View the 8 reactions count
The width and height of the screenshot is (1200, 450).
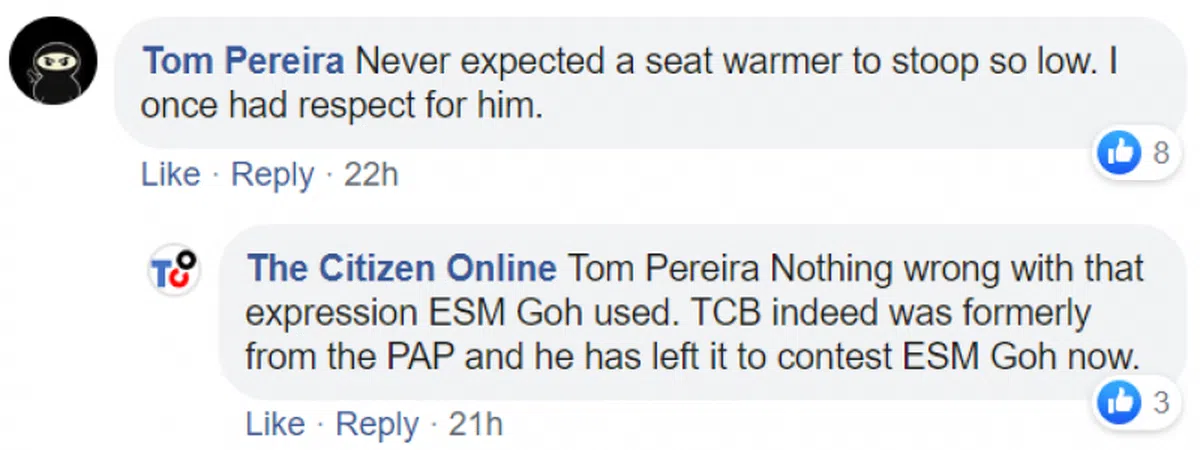(1161, 154)
